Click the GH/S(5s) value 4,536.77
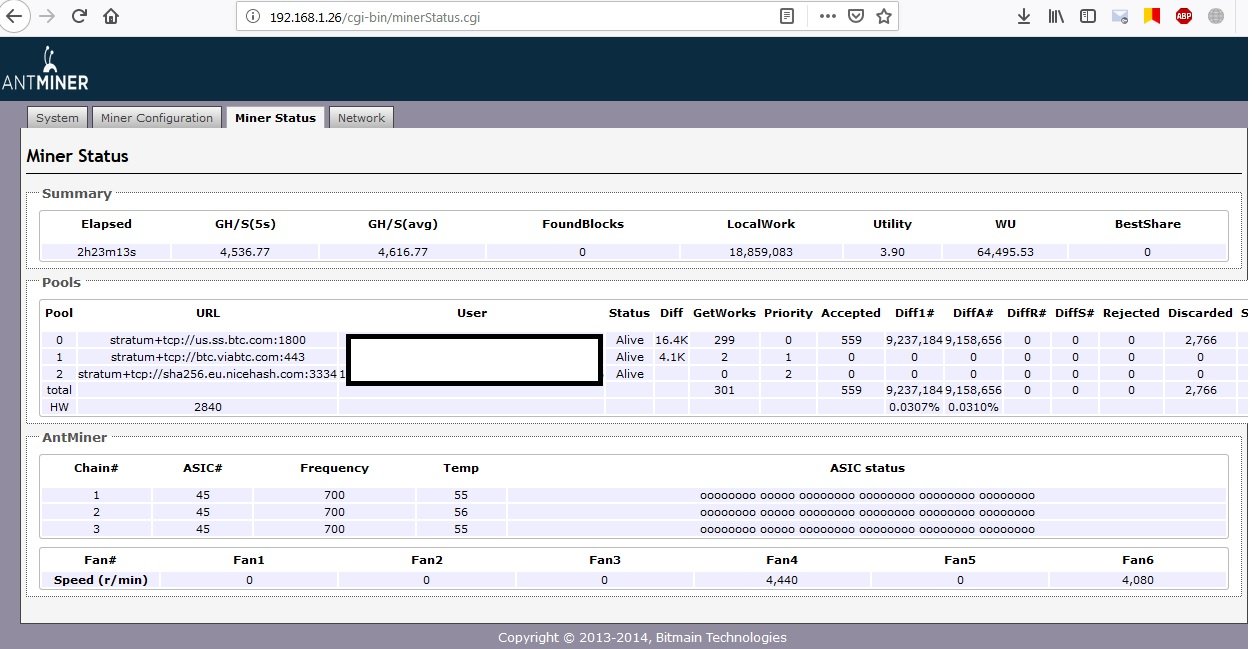 click(245, 252)
